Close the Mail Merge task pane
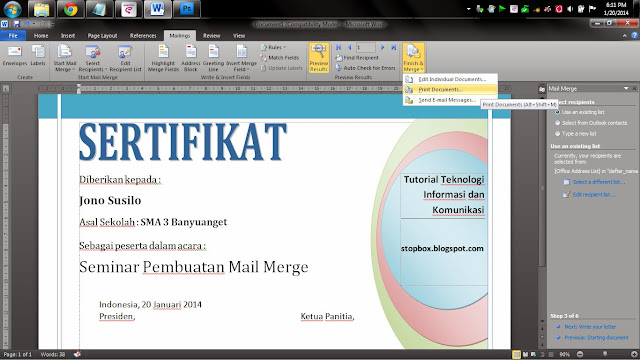 pyautogui.click(x=634, y=88)
